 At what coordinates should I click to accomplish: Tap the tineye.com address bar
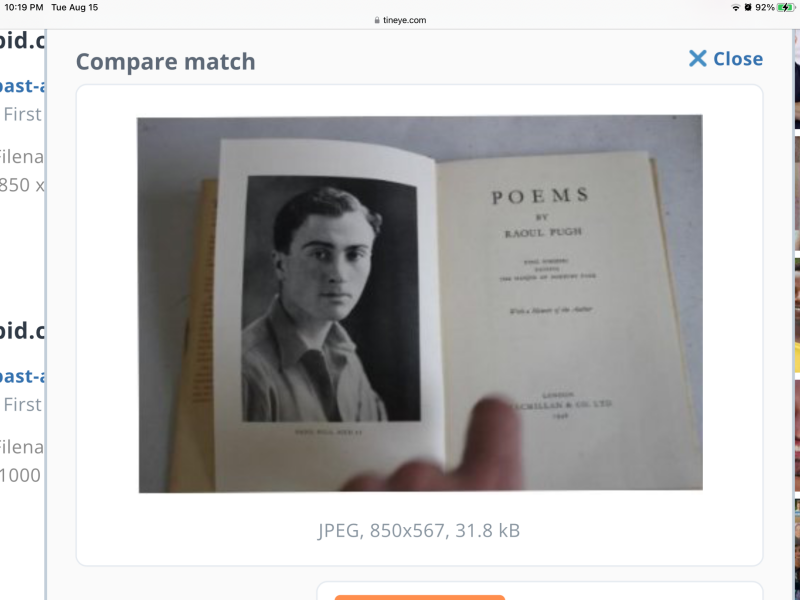pos(400,20)
